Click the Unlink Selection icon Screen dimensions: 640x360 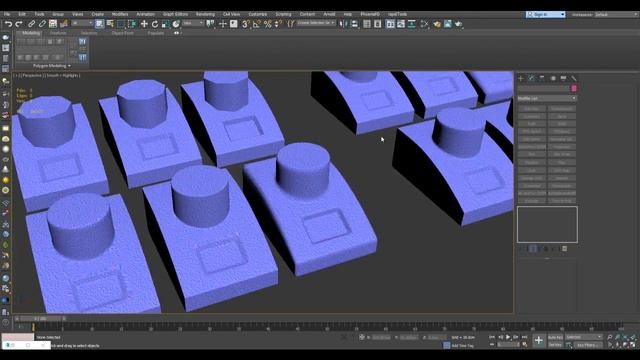[x=42, y=24]
